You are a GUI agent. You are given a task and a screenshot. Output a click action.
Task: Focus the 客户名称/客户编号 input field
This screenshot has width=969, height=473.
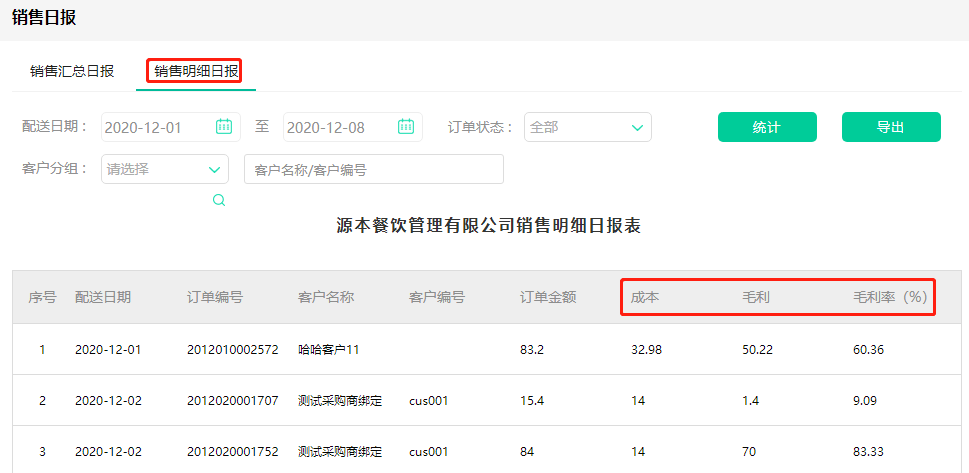coord(373,169)
